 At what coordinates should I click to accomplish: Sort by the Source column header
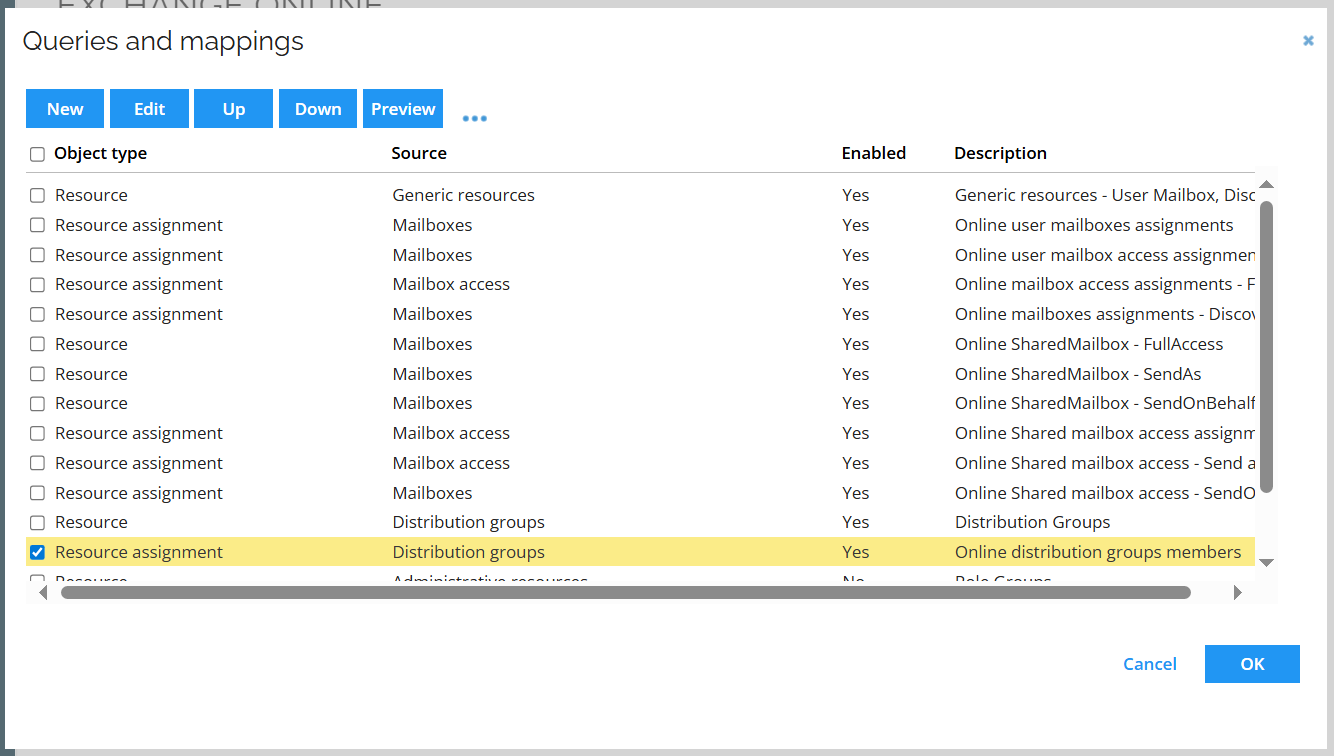(419, 153)
